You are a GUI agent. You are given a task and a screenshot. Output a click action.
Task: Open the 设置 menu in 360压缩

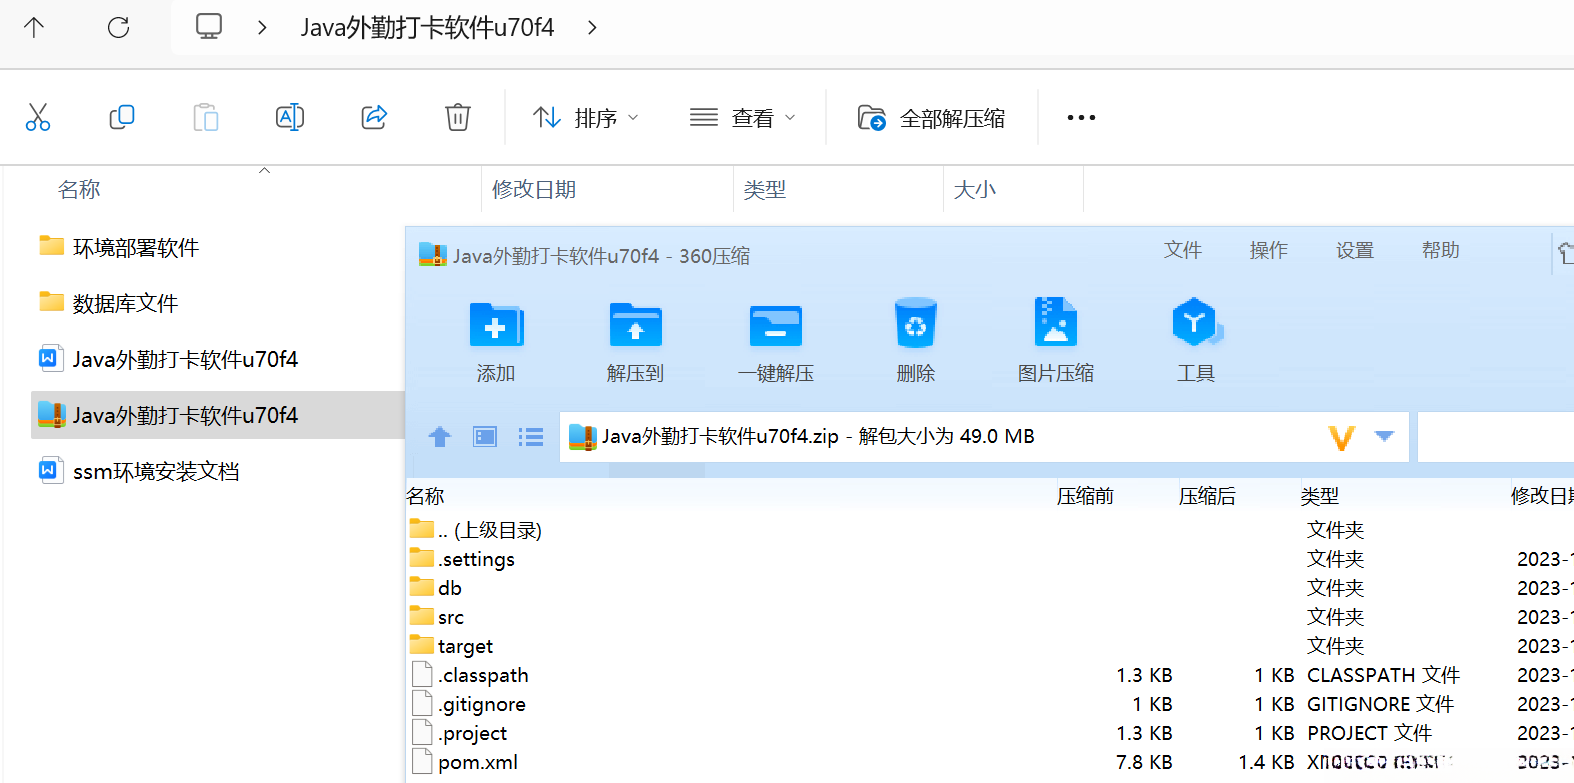tap(1355, 250)
